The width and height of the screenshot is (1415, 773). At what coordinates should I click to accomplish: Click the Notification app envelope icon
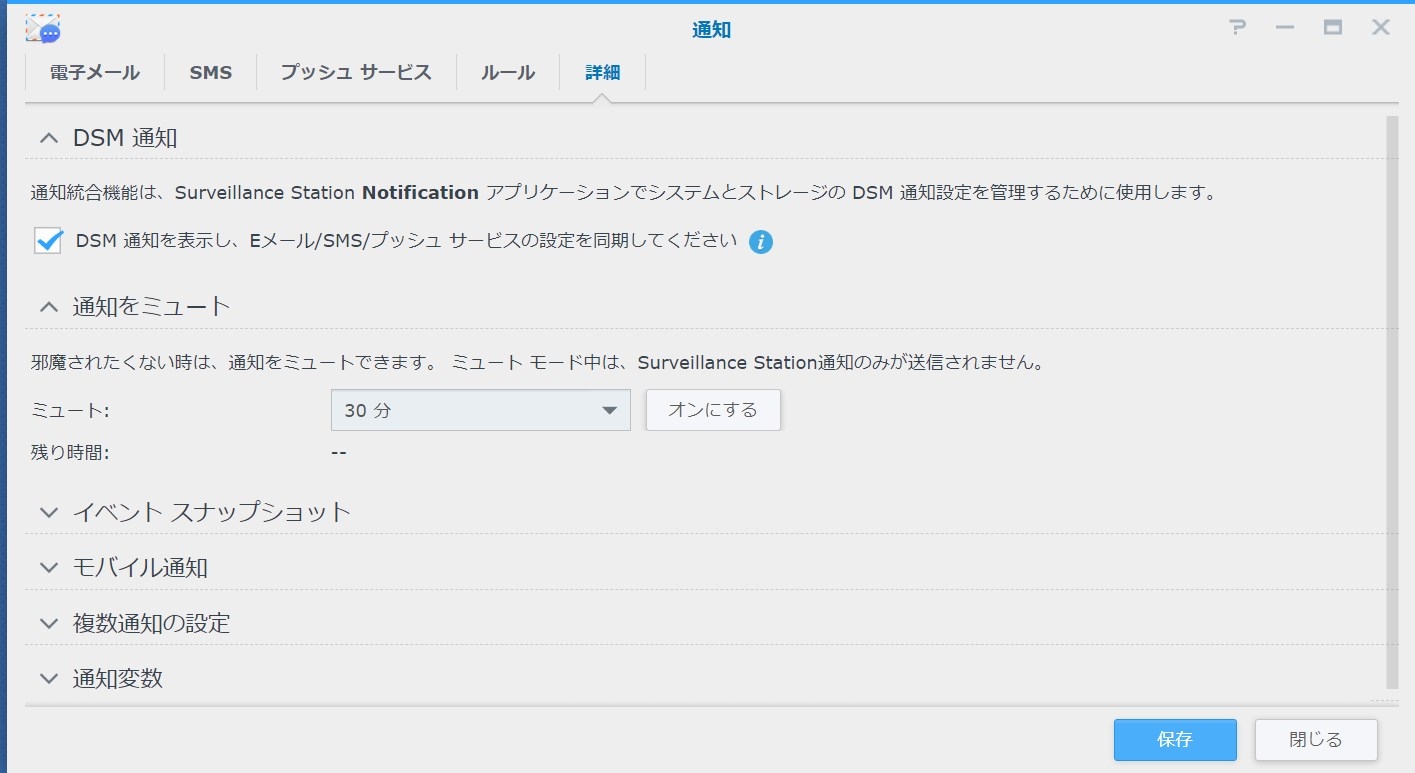pyautogui.click(x=43, y=29)
